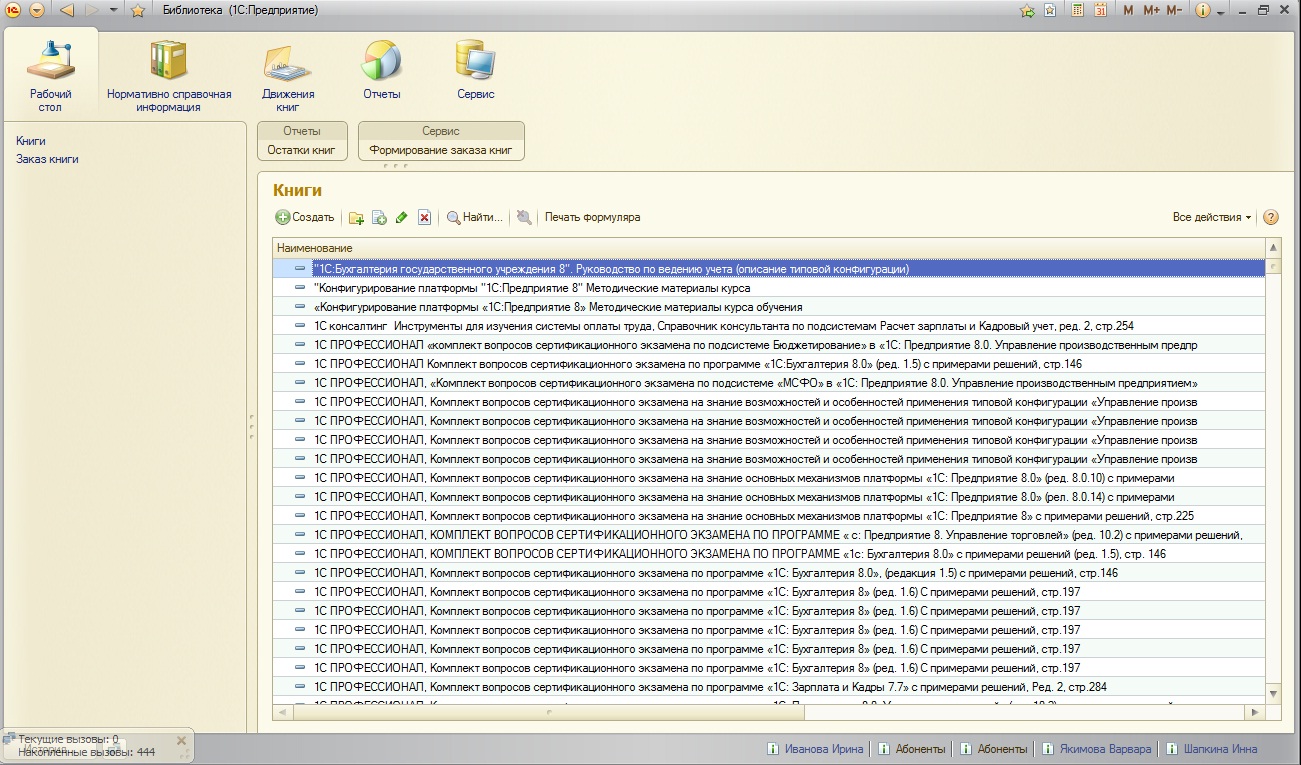Open Нормативно справочная информация section
This screenshot has height=765, width=1301.
coord(169,75)
